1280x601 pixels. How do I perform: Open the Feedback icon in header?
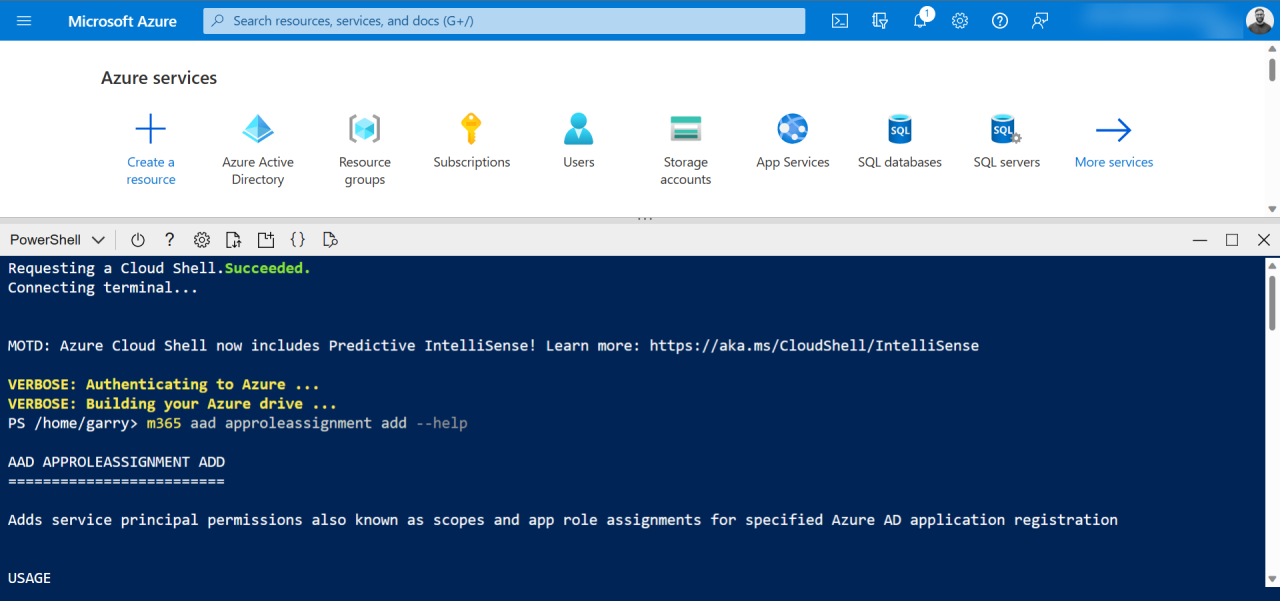(x=1040, y=20)
